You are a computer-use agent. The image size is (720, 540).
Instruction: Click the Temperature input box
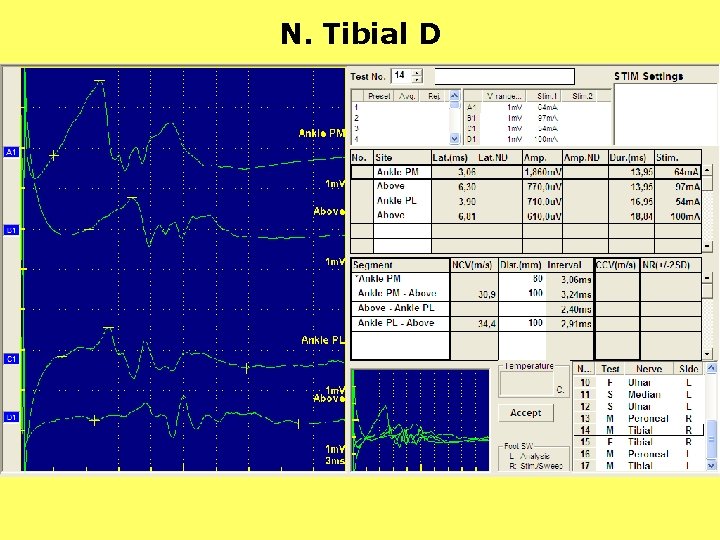tap(527, 384)
